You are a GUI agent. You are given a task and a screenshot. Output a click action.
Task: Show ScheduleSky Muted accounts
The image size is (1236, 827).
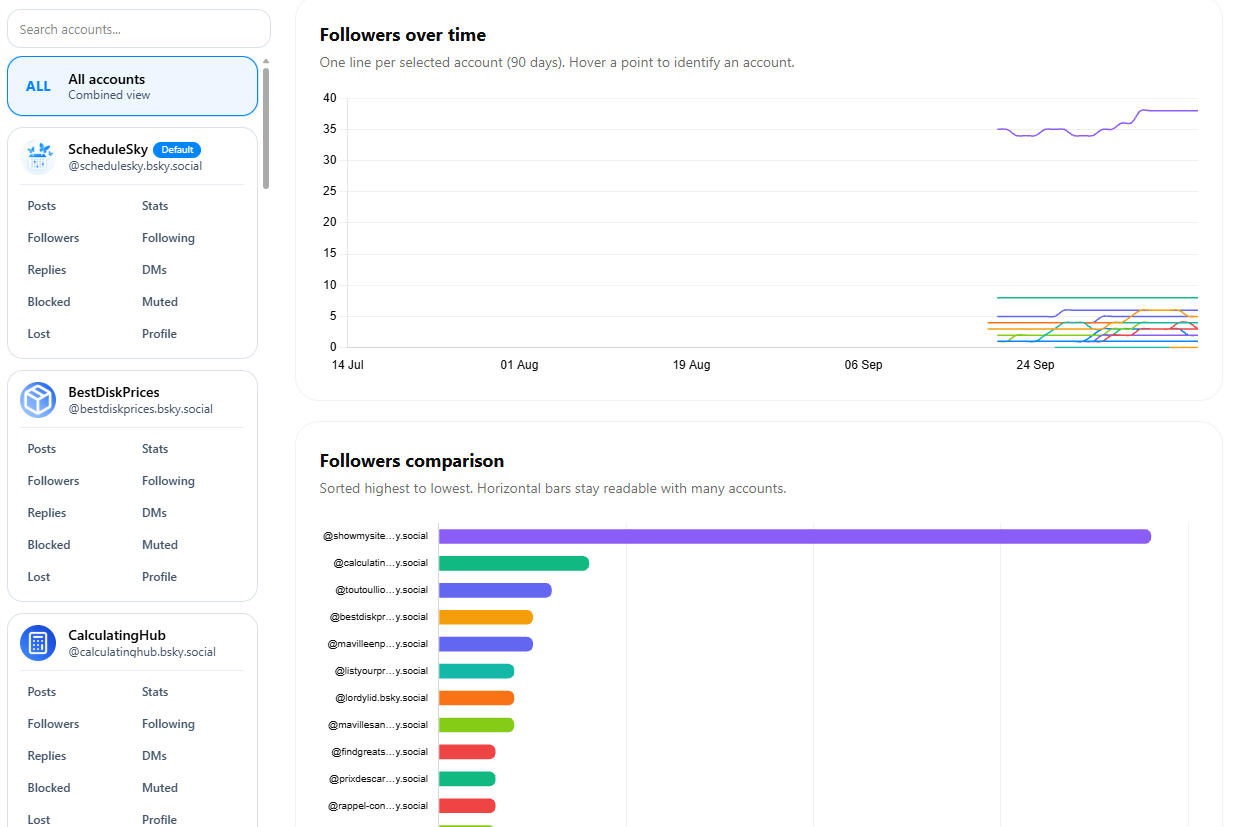(160, 302)
